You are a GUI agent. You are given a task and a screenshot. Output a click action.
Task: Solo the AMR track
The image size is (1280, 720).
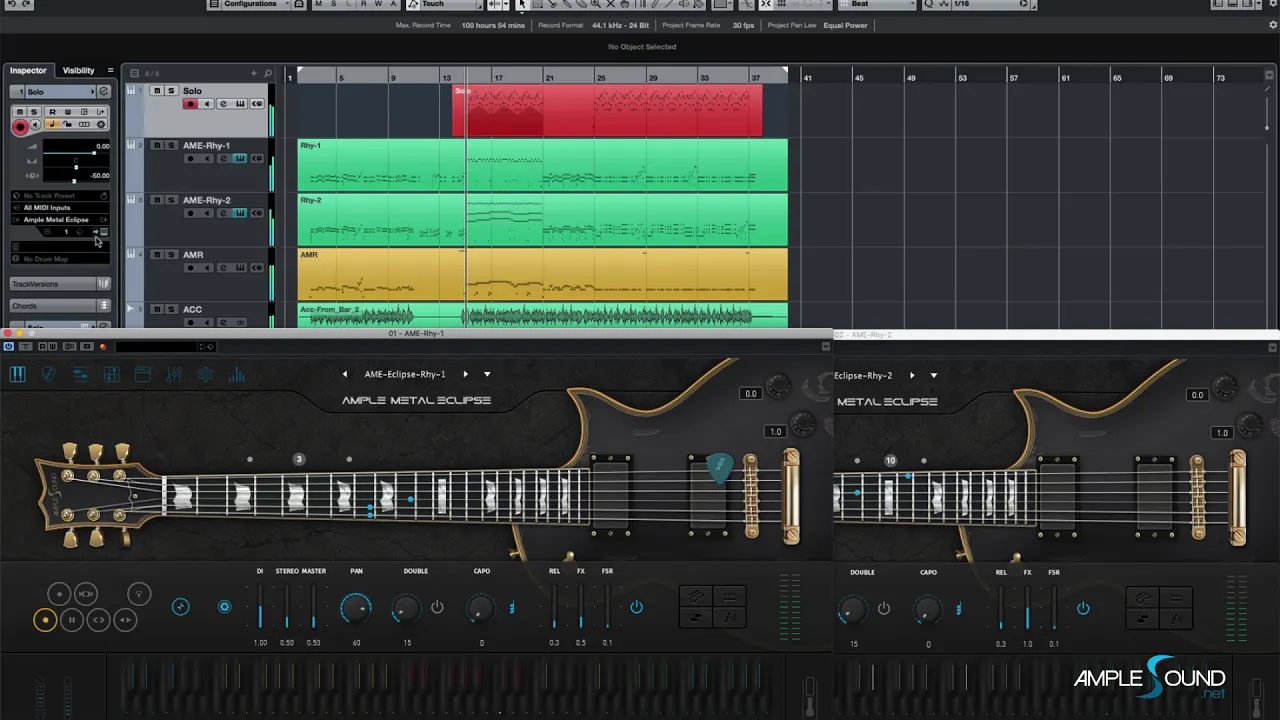(171, 255)
